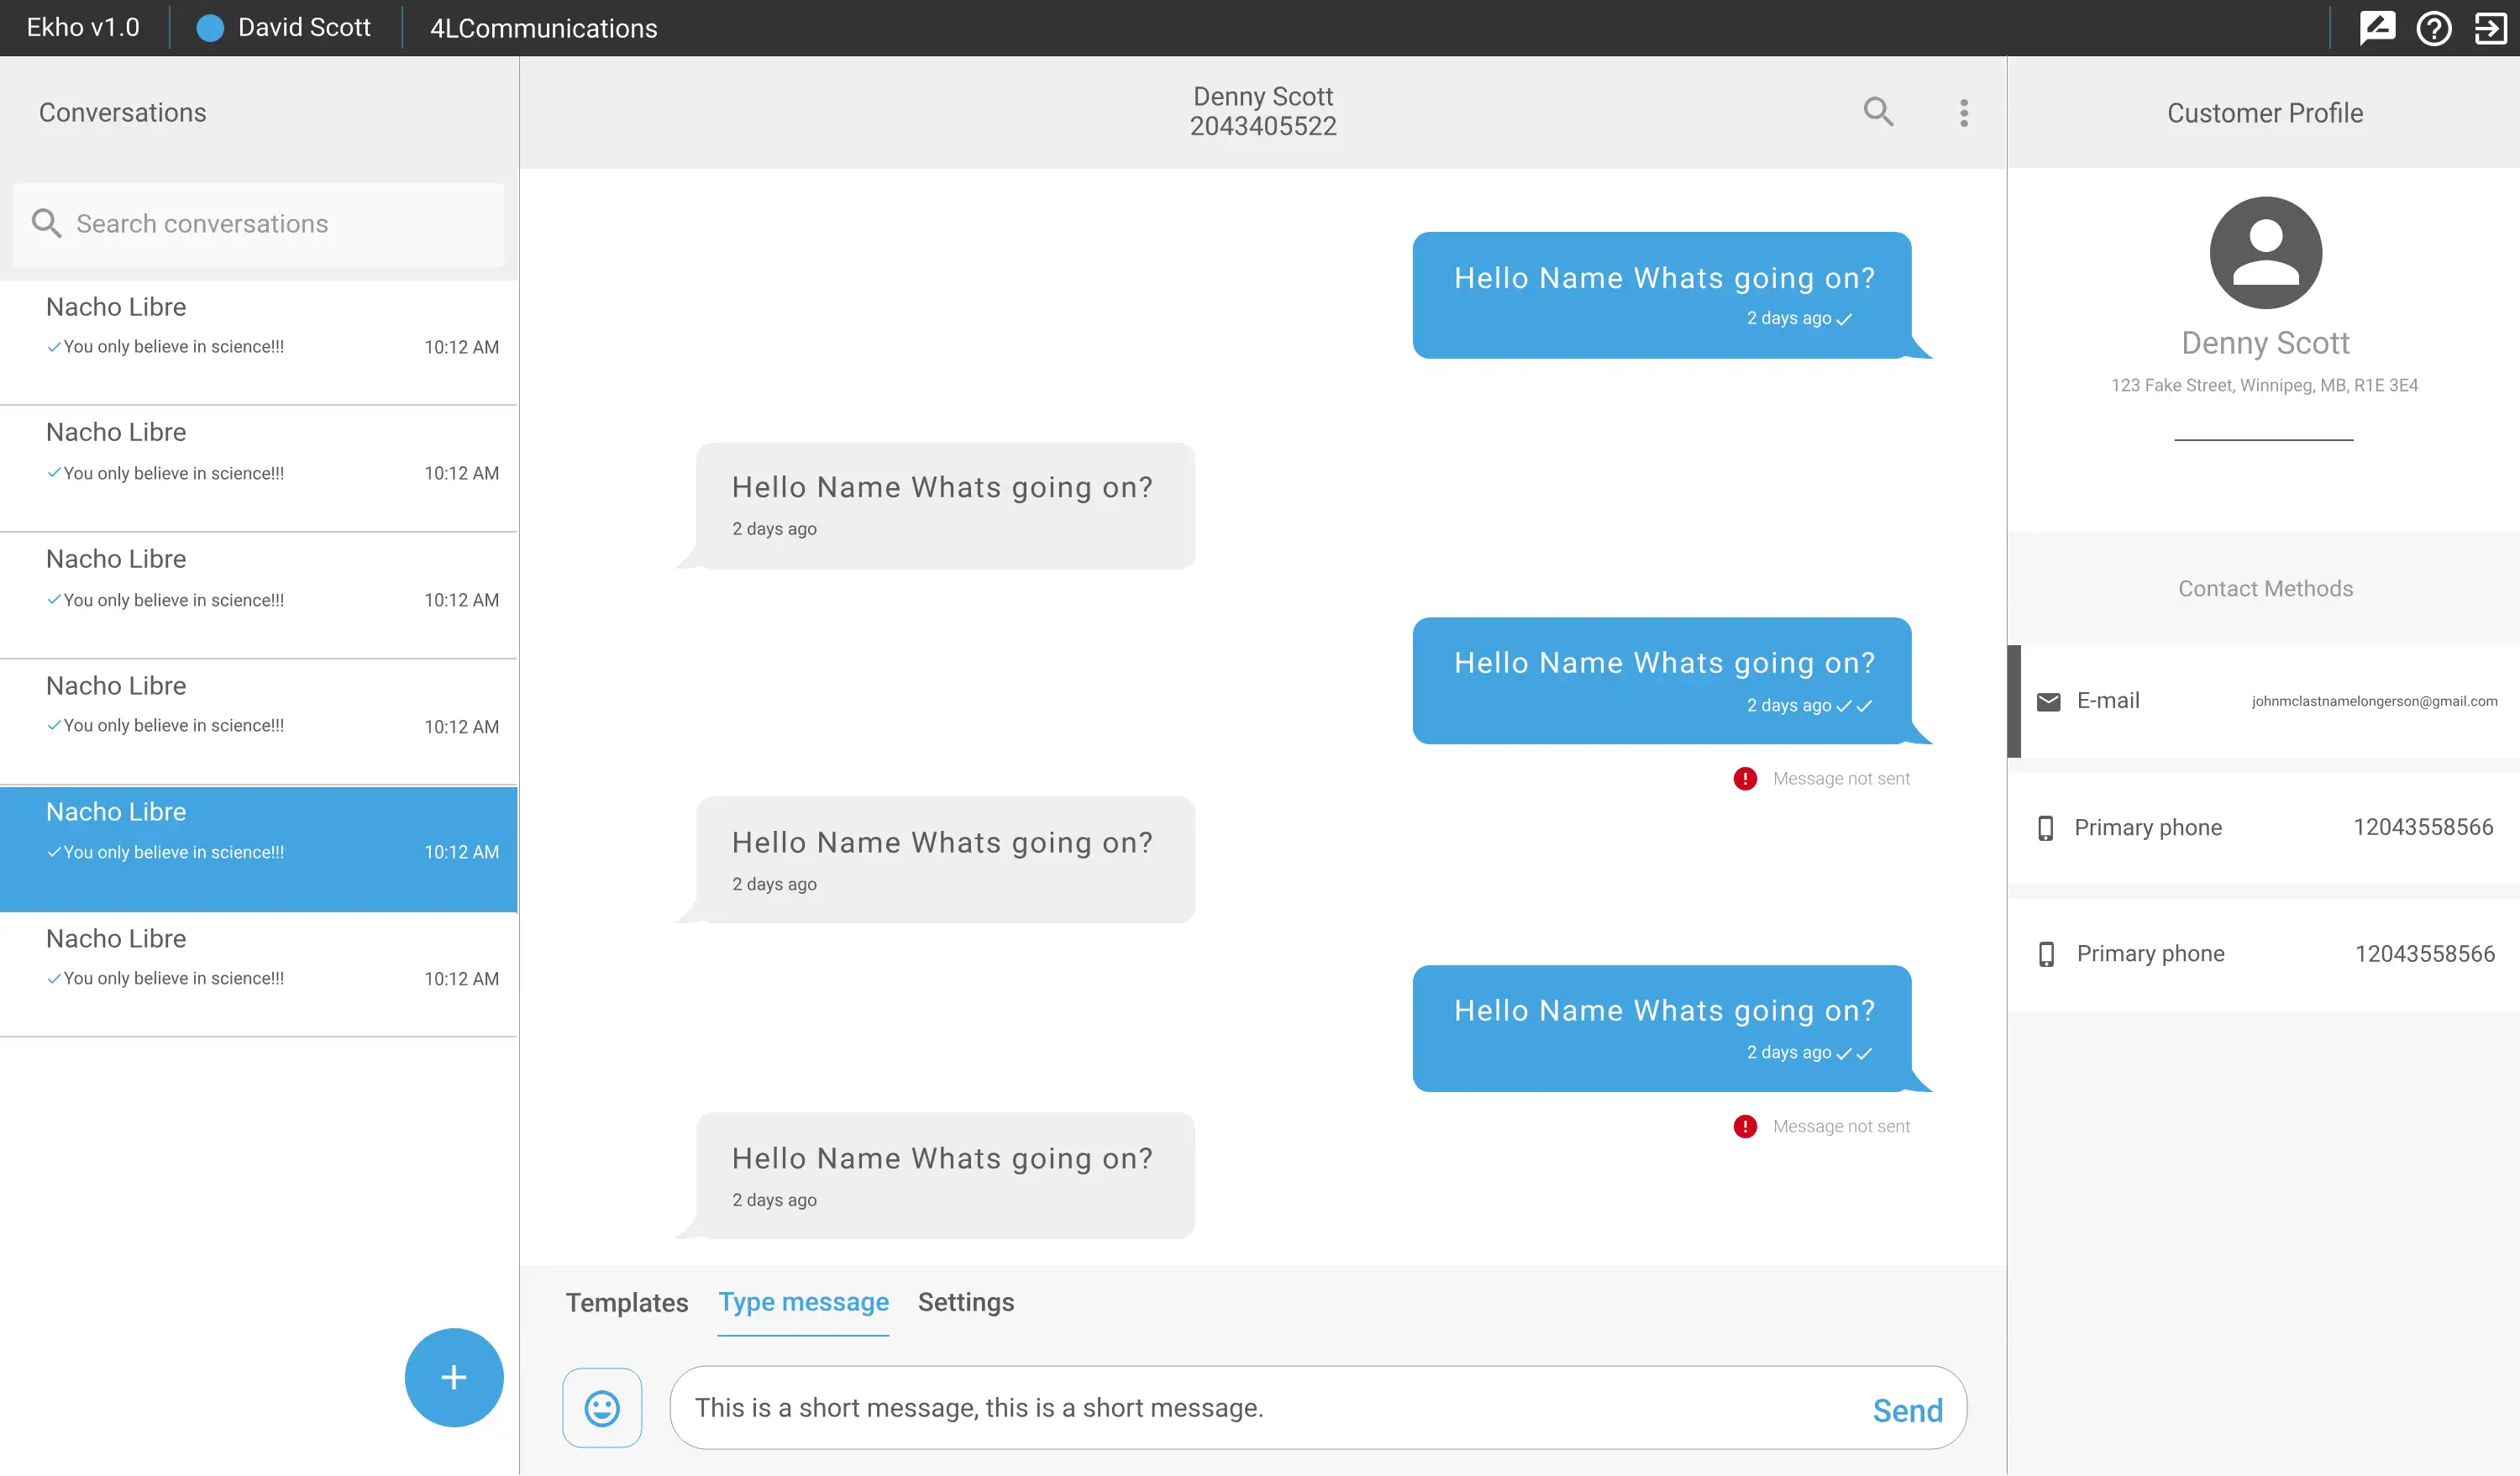Screen dimensions: 2520x1476
Task: Click the johnmclastnamelongerson@gmail.com email address
Action: (x=2374, y=701)
